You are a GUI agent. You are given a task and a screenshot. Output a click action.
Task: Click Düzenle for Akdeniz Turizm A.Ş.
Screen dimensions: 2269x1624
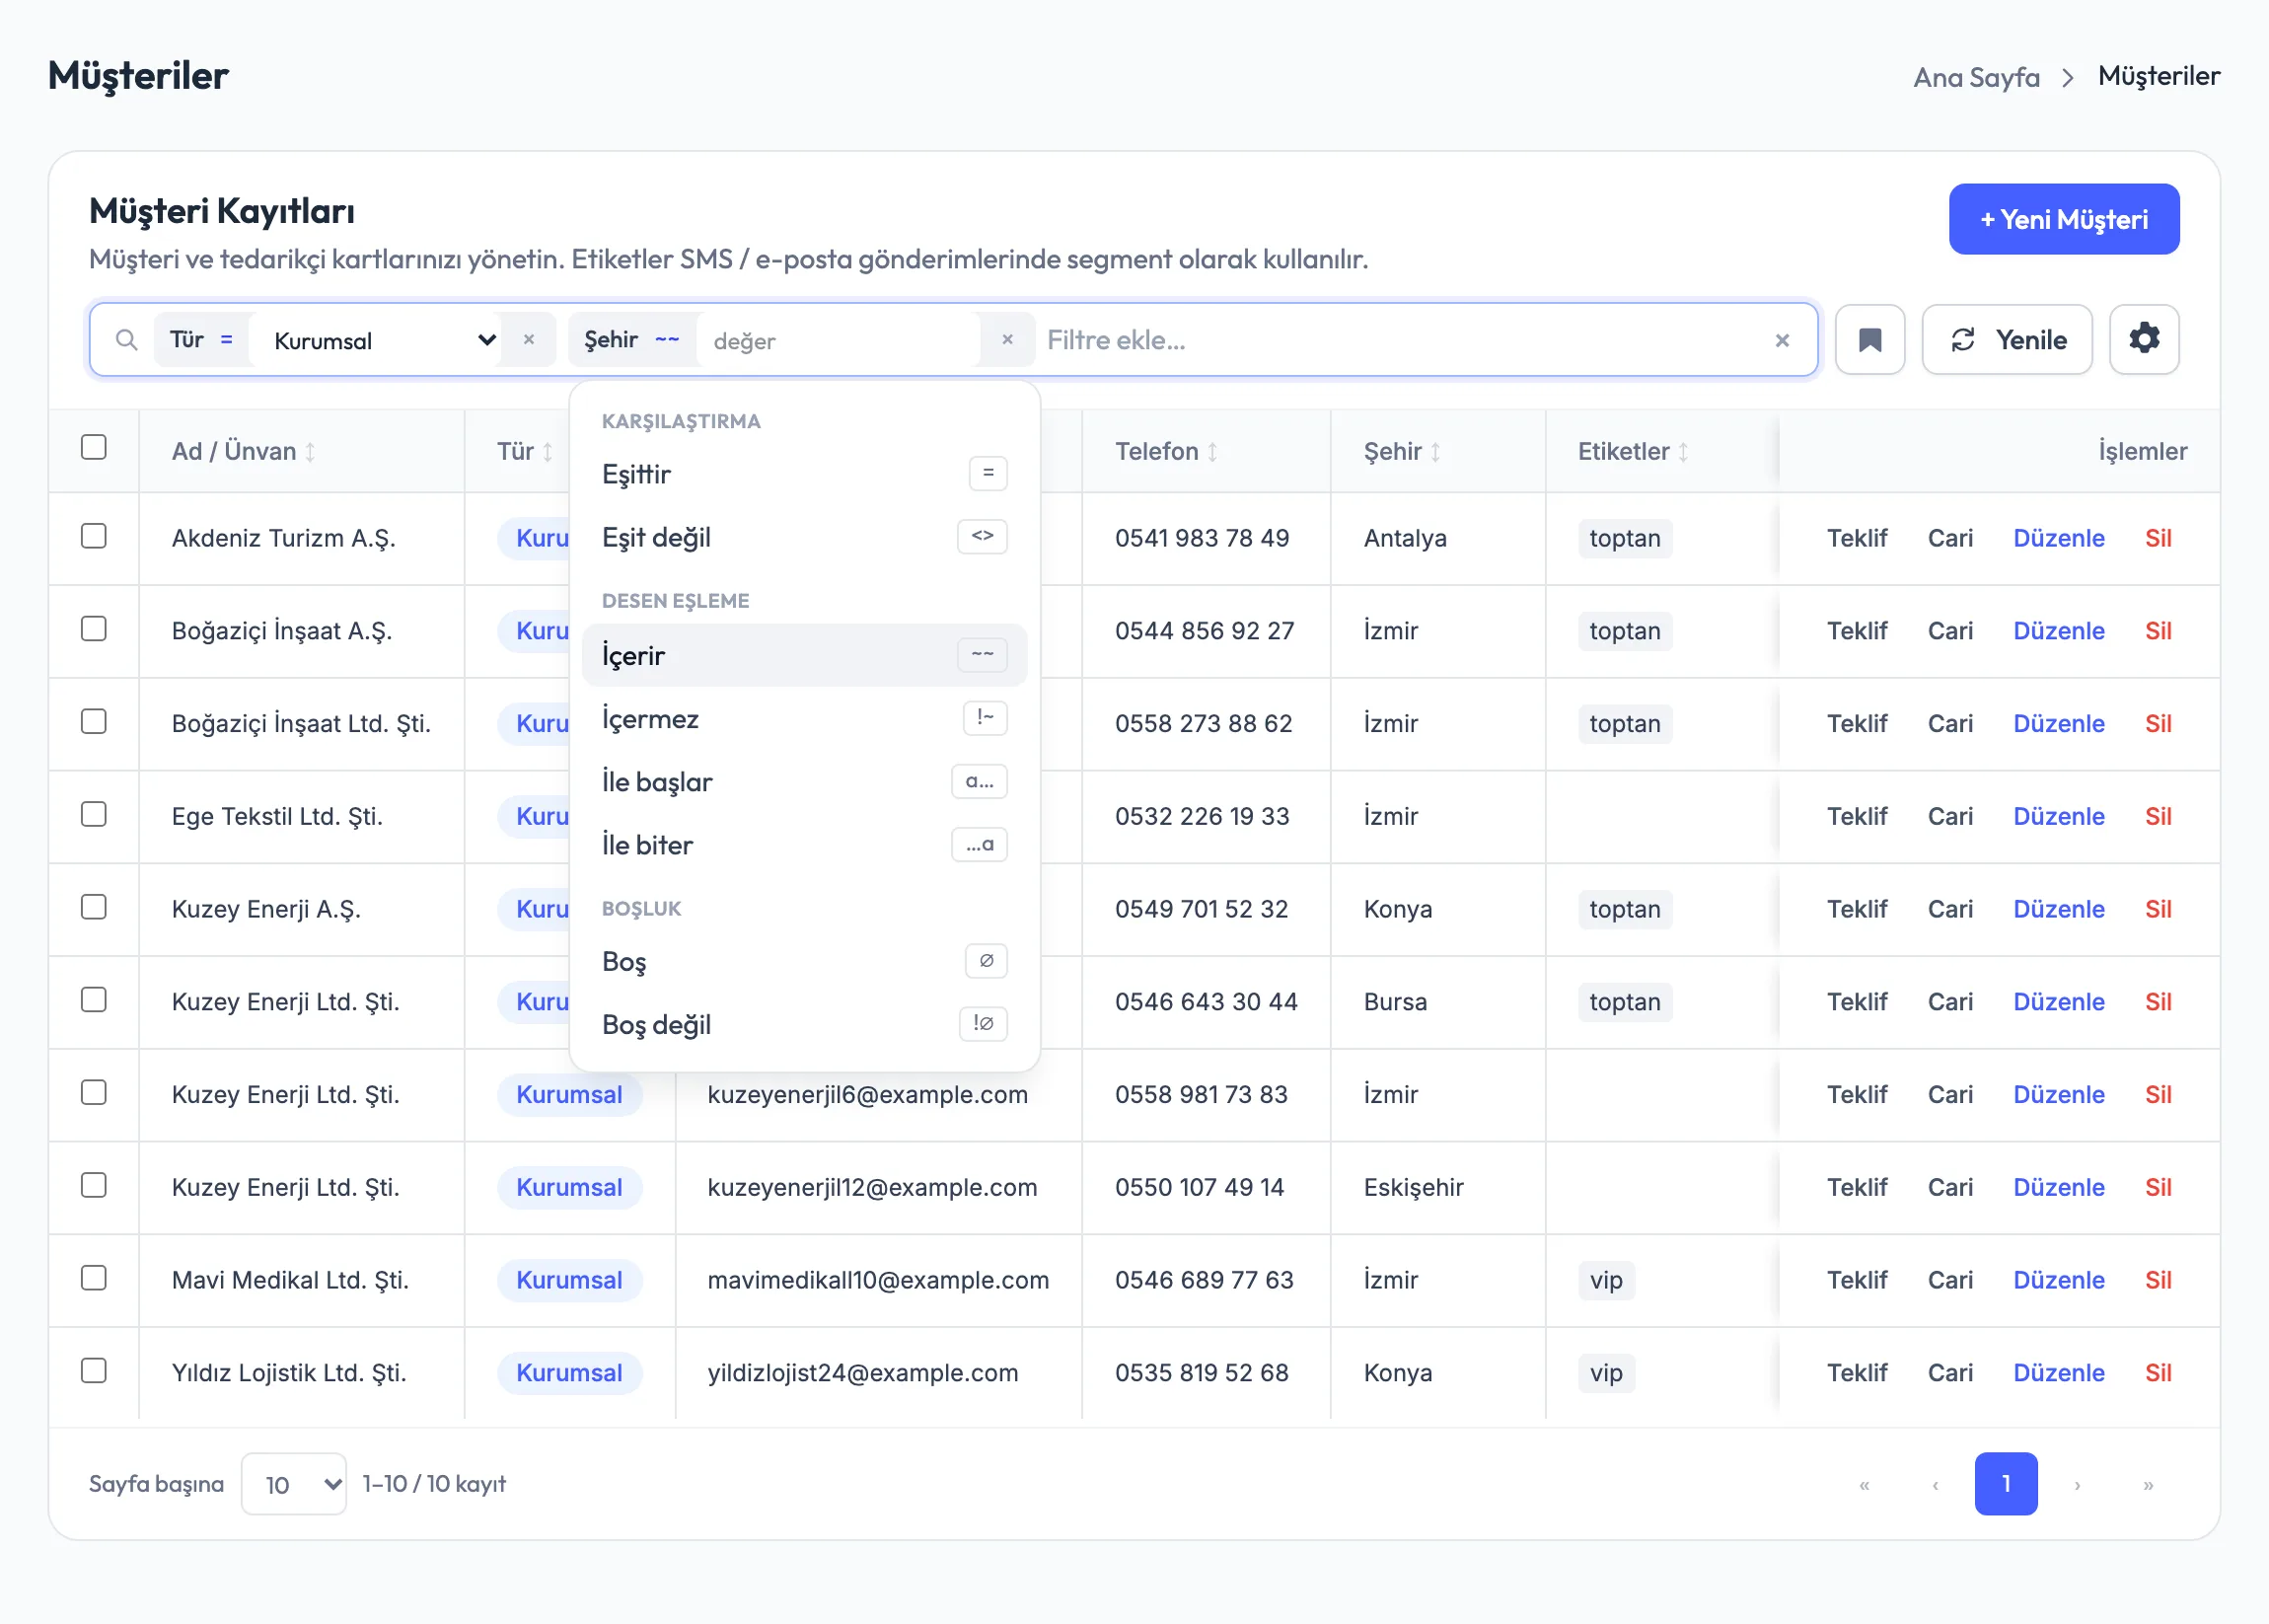[2058, 538]
